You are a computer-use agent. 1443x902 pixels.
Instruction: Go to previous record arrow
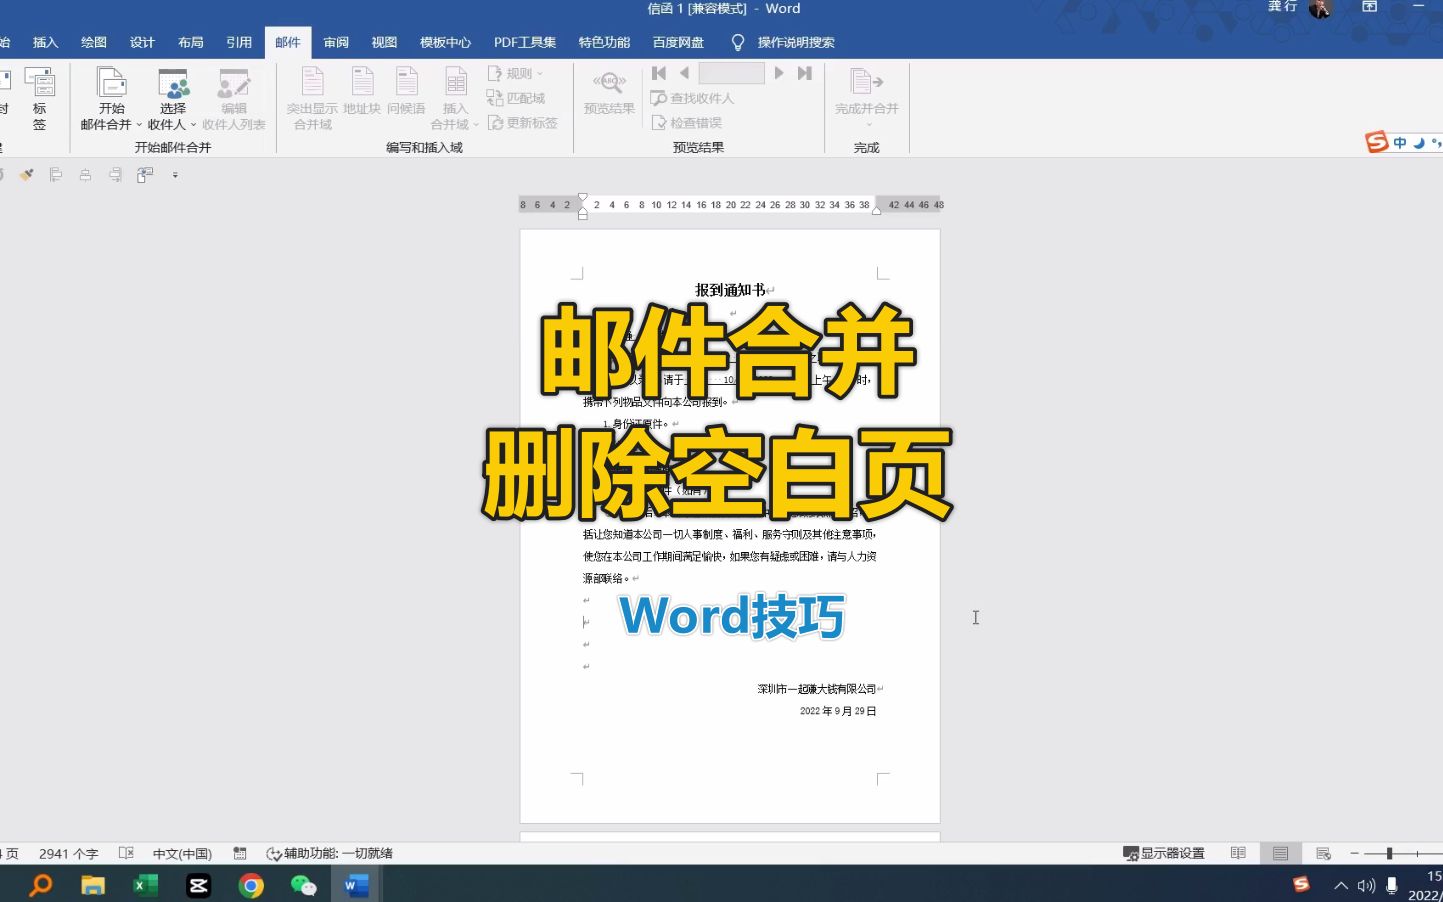pyautogui.click(x=684, y=73)
